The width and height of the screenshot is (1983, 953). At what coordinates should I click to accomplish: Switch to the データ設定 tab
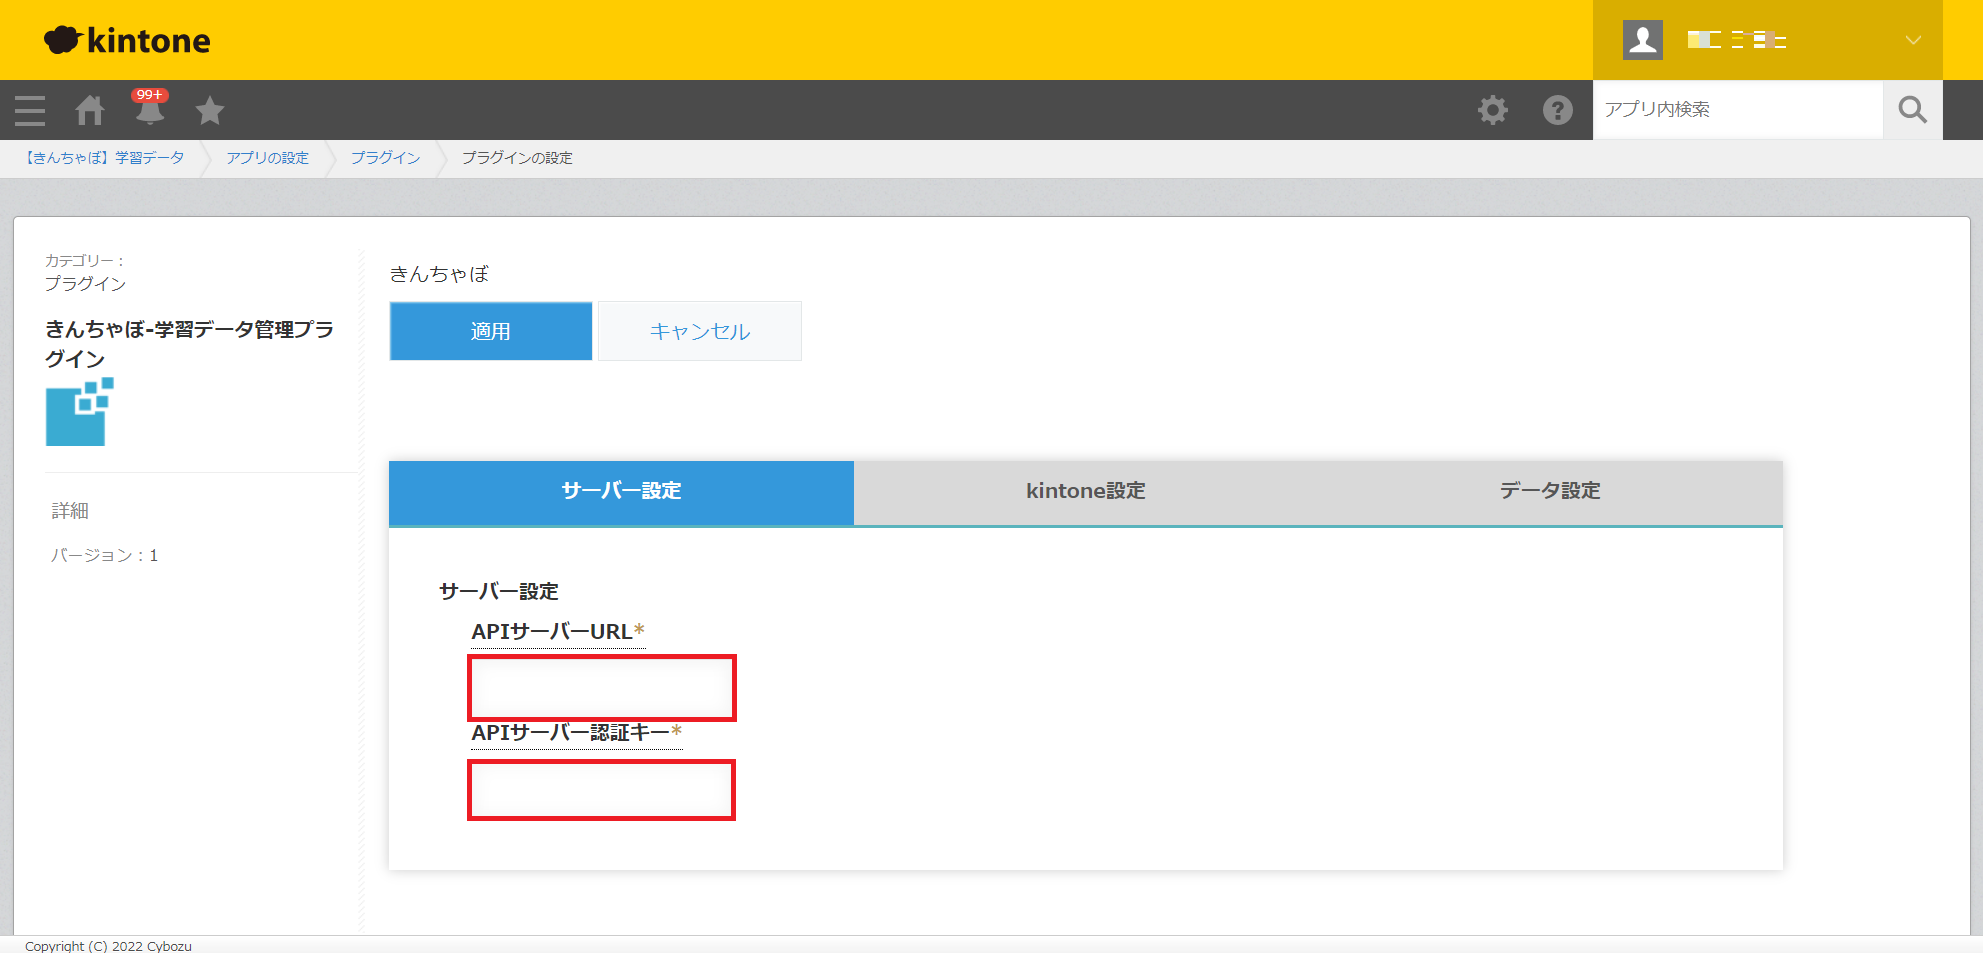tap(1549, 491)
